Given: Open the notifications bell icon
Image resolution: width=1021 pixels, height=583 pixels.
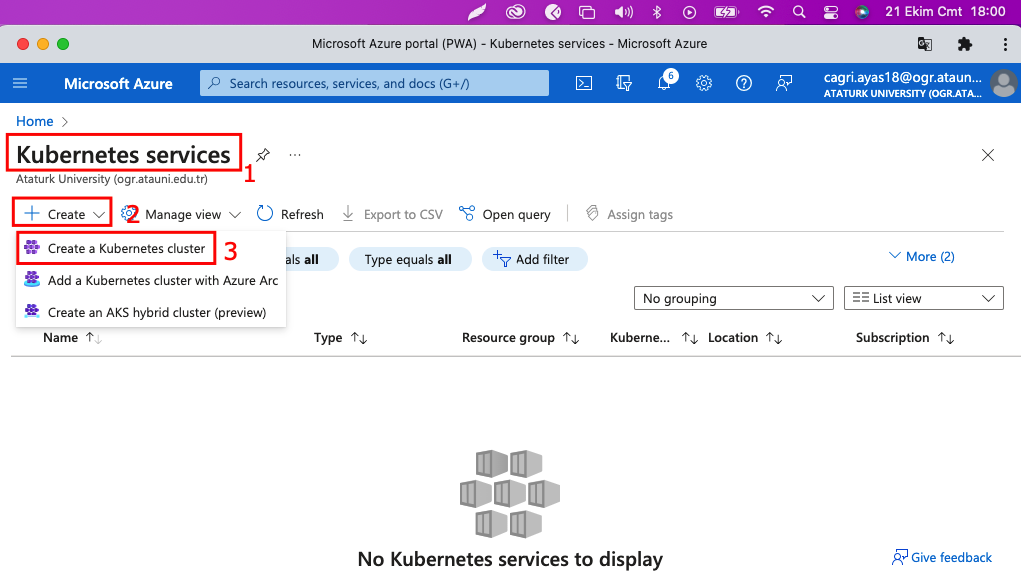Looking at the screenshot, I should pos(664,84).
